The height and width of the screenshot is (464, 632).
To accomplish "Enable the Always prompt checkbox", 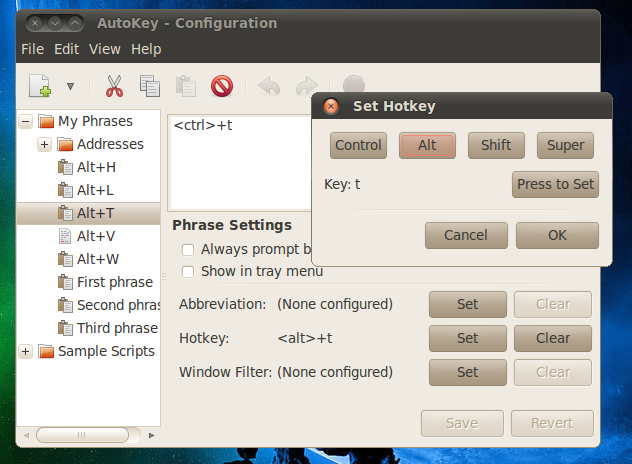I will click(188, 250).
